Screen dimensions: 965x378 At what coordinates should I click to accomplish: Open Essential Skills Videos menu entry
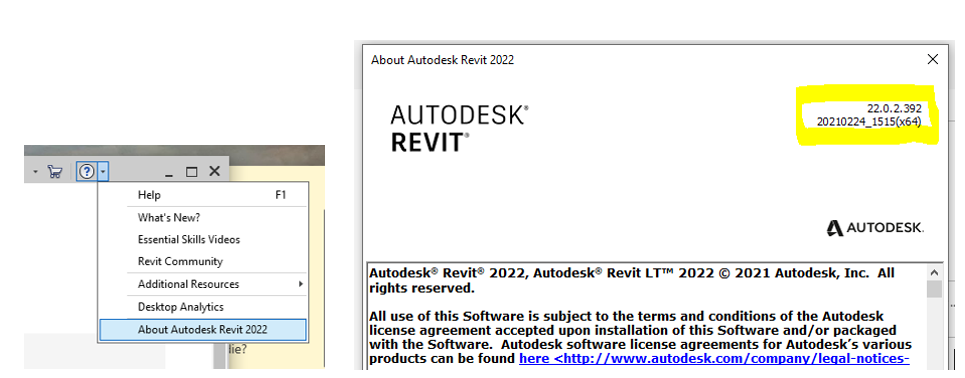203,239
